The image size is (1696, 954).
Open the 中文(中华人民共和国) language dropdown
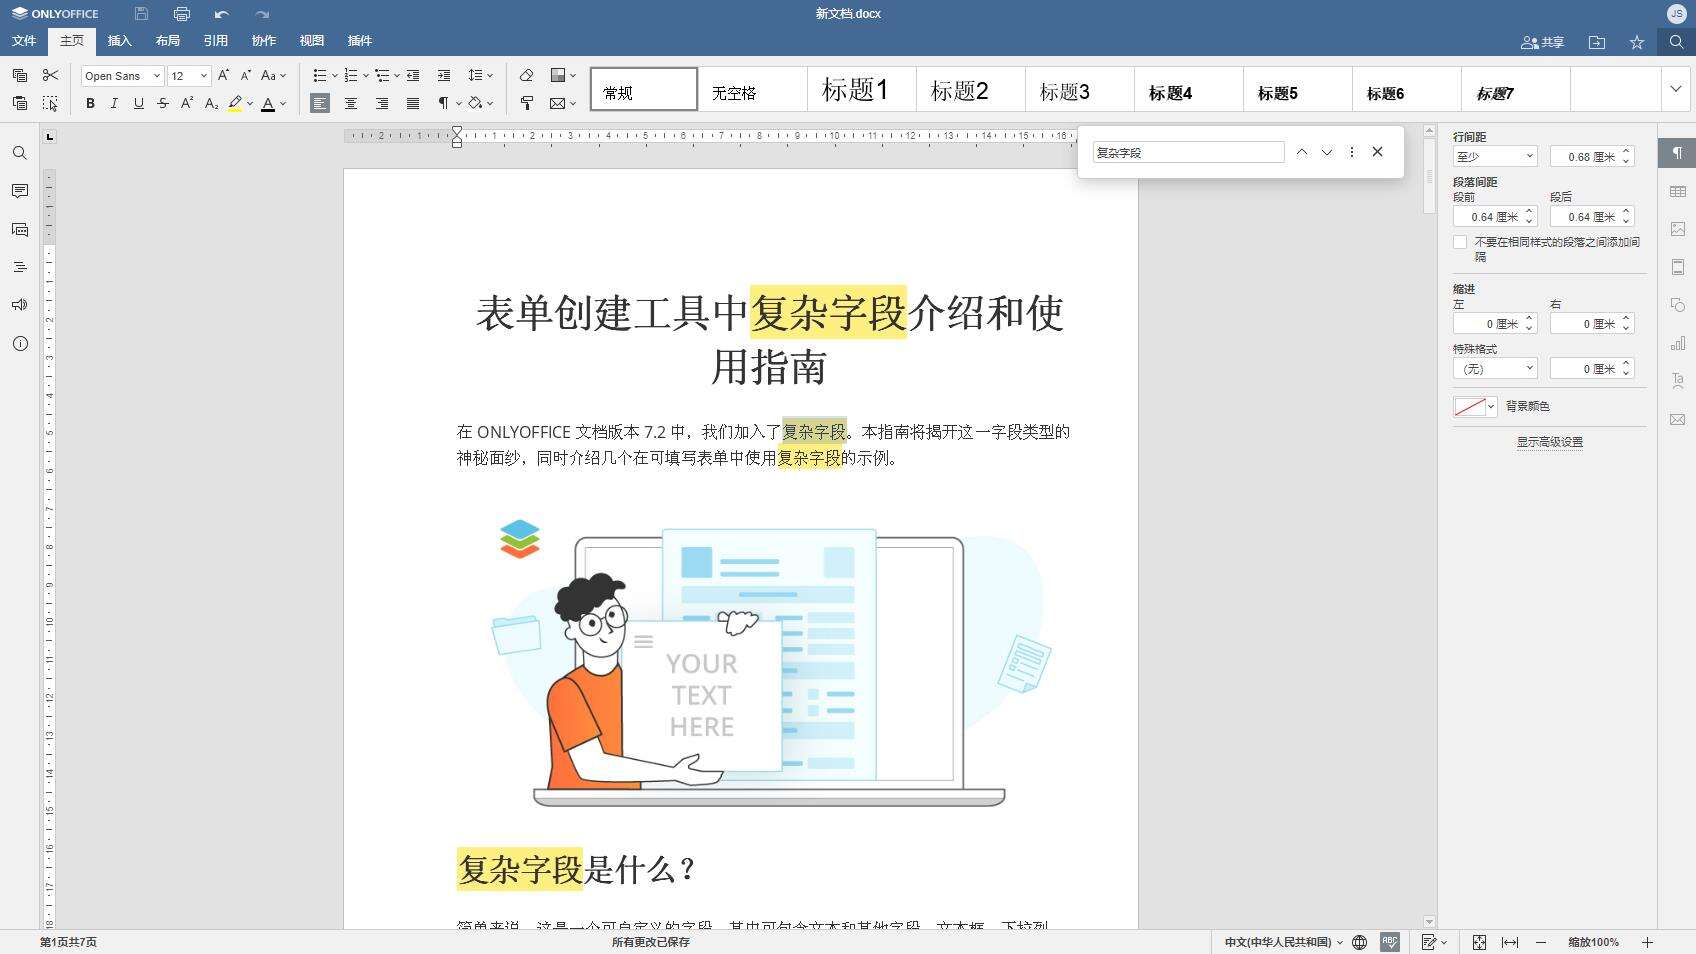coord(1283,942)
